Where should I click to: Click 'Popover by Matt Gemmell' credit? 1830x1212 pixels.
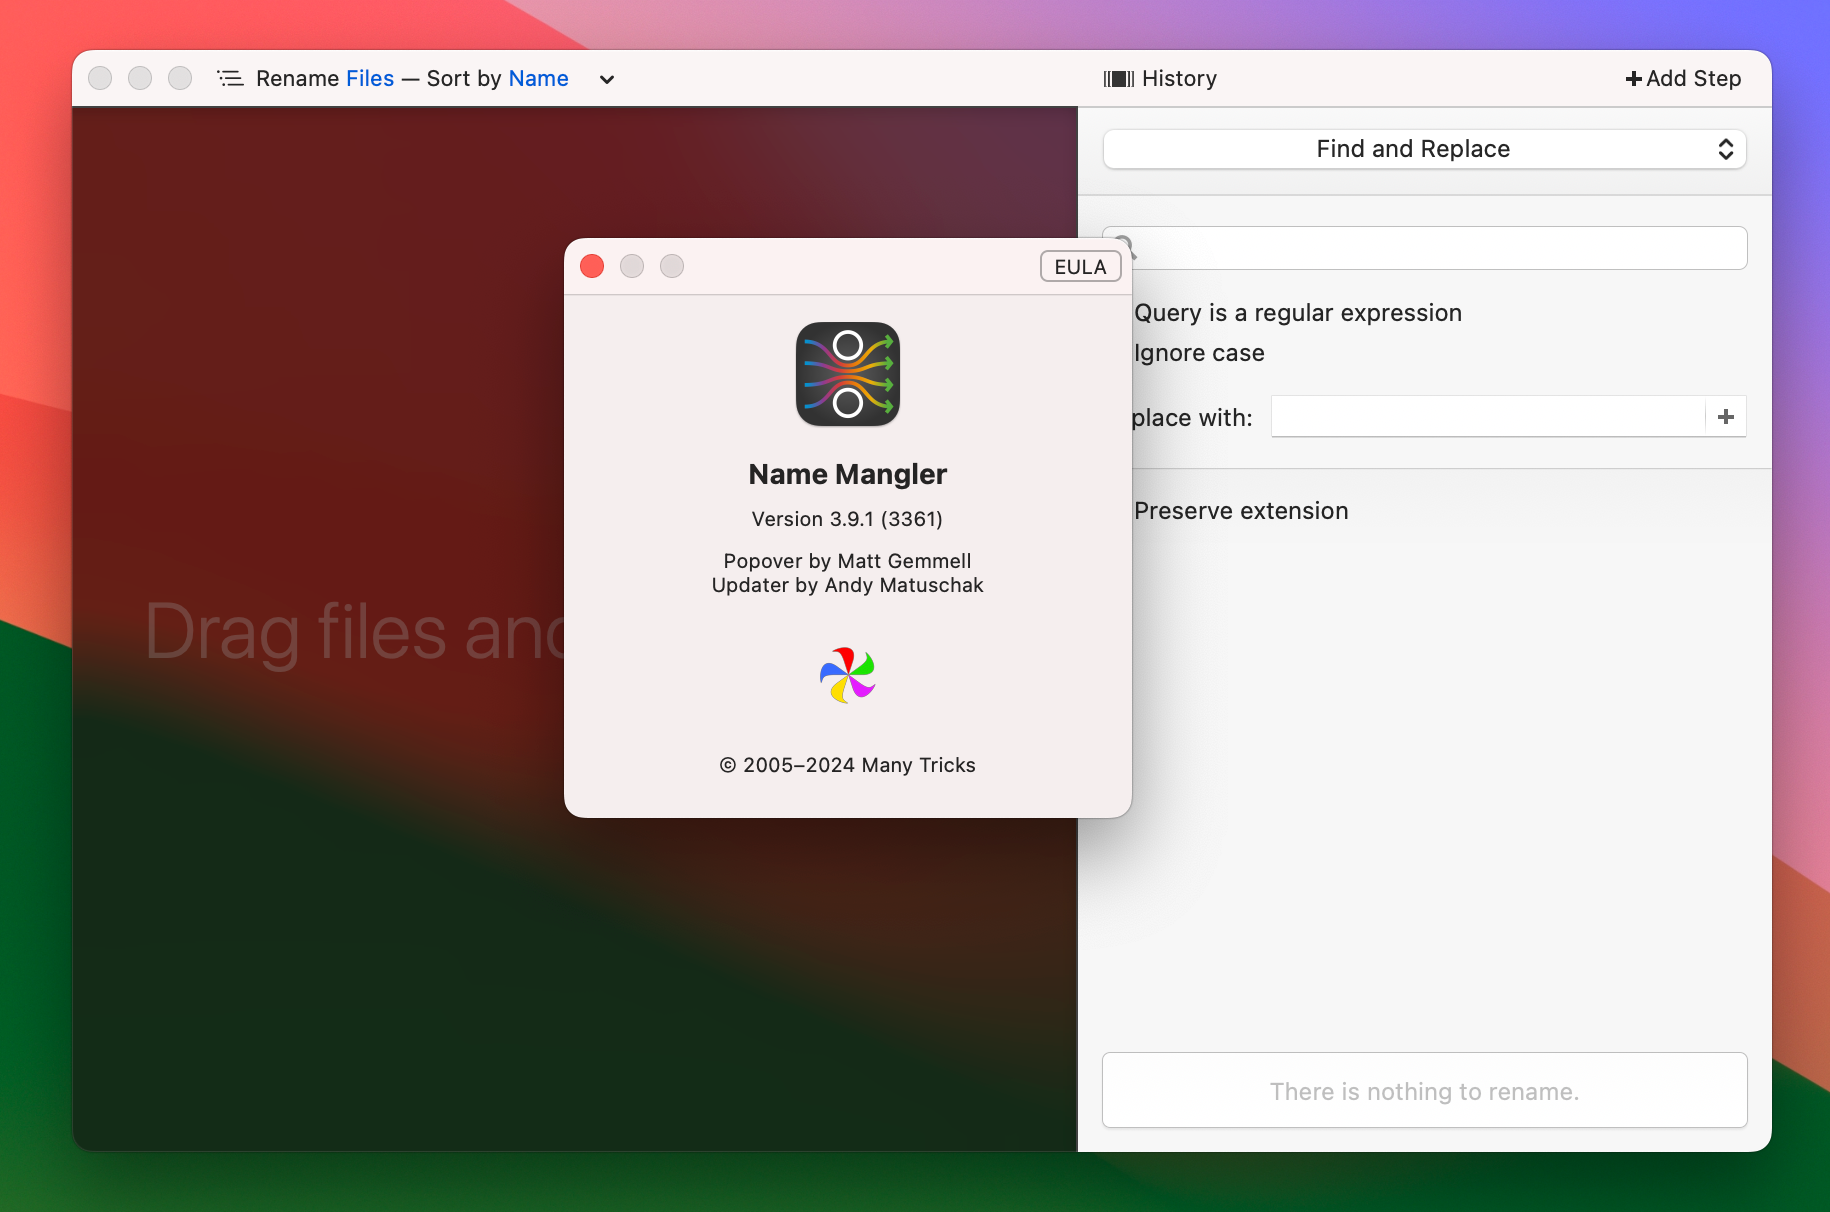tap(847, 561)
